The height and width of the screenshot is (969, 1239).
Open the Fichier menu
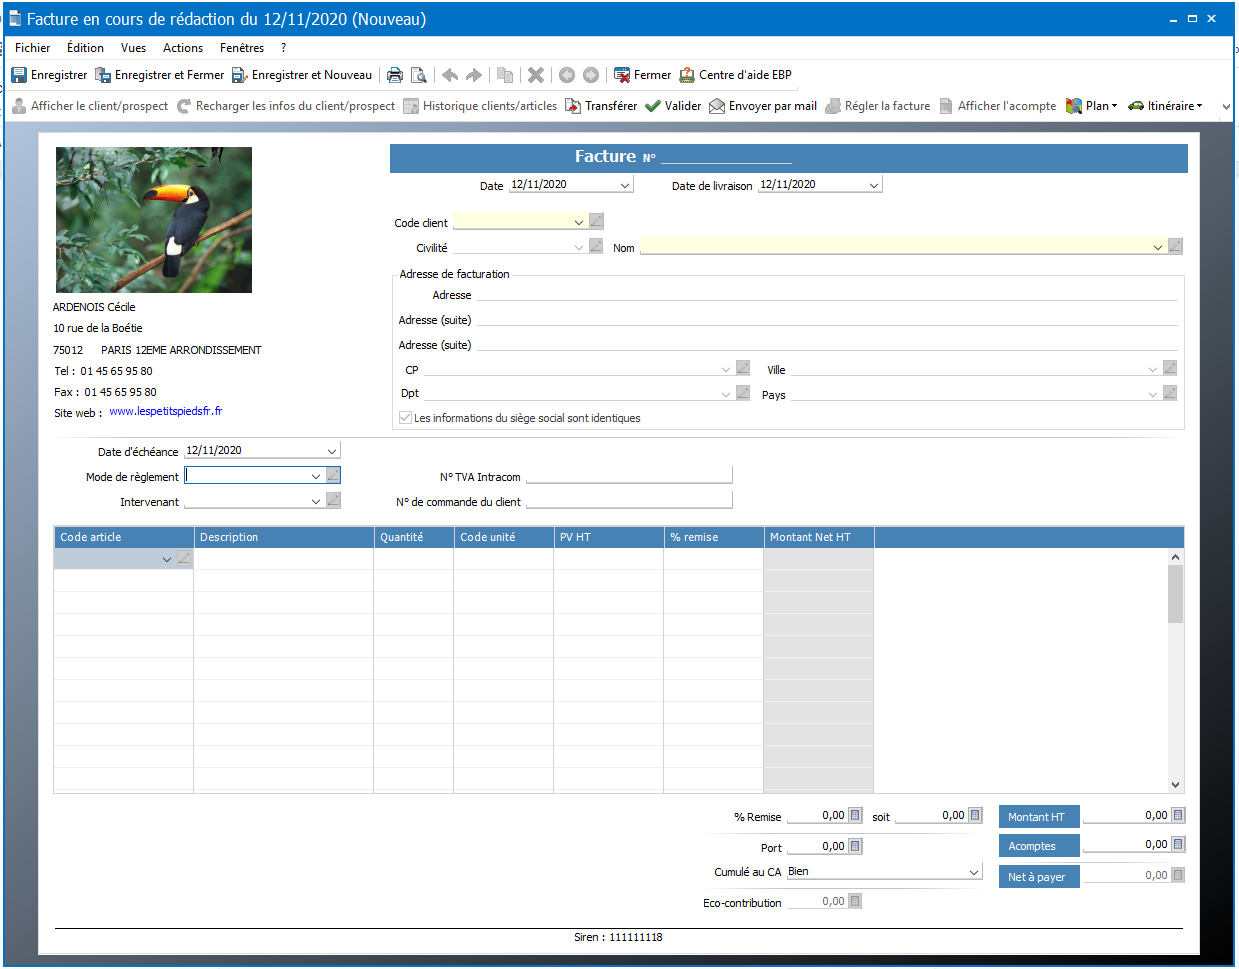(x=32, y=48)
